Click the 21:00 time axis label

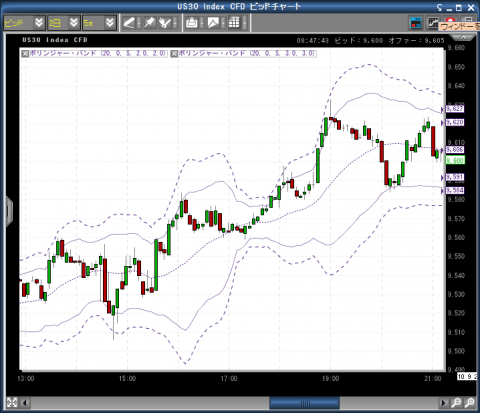tap(433, 378)
